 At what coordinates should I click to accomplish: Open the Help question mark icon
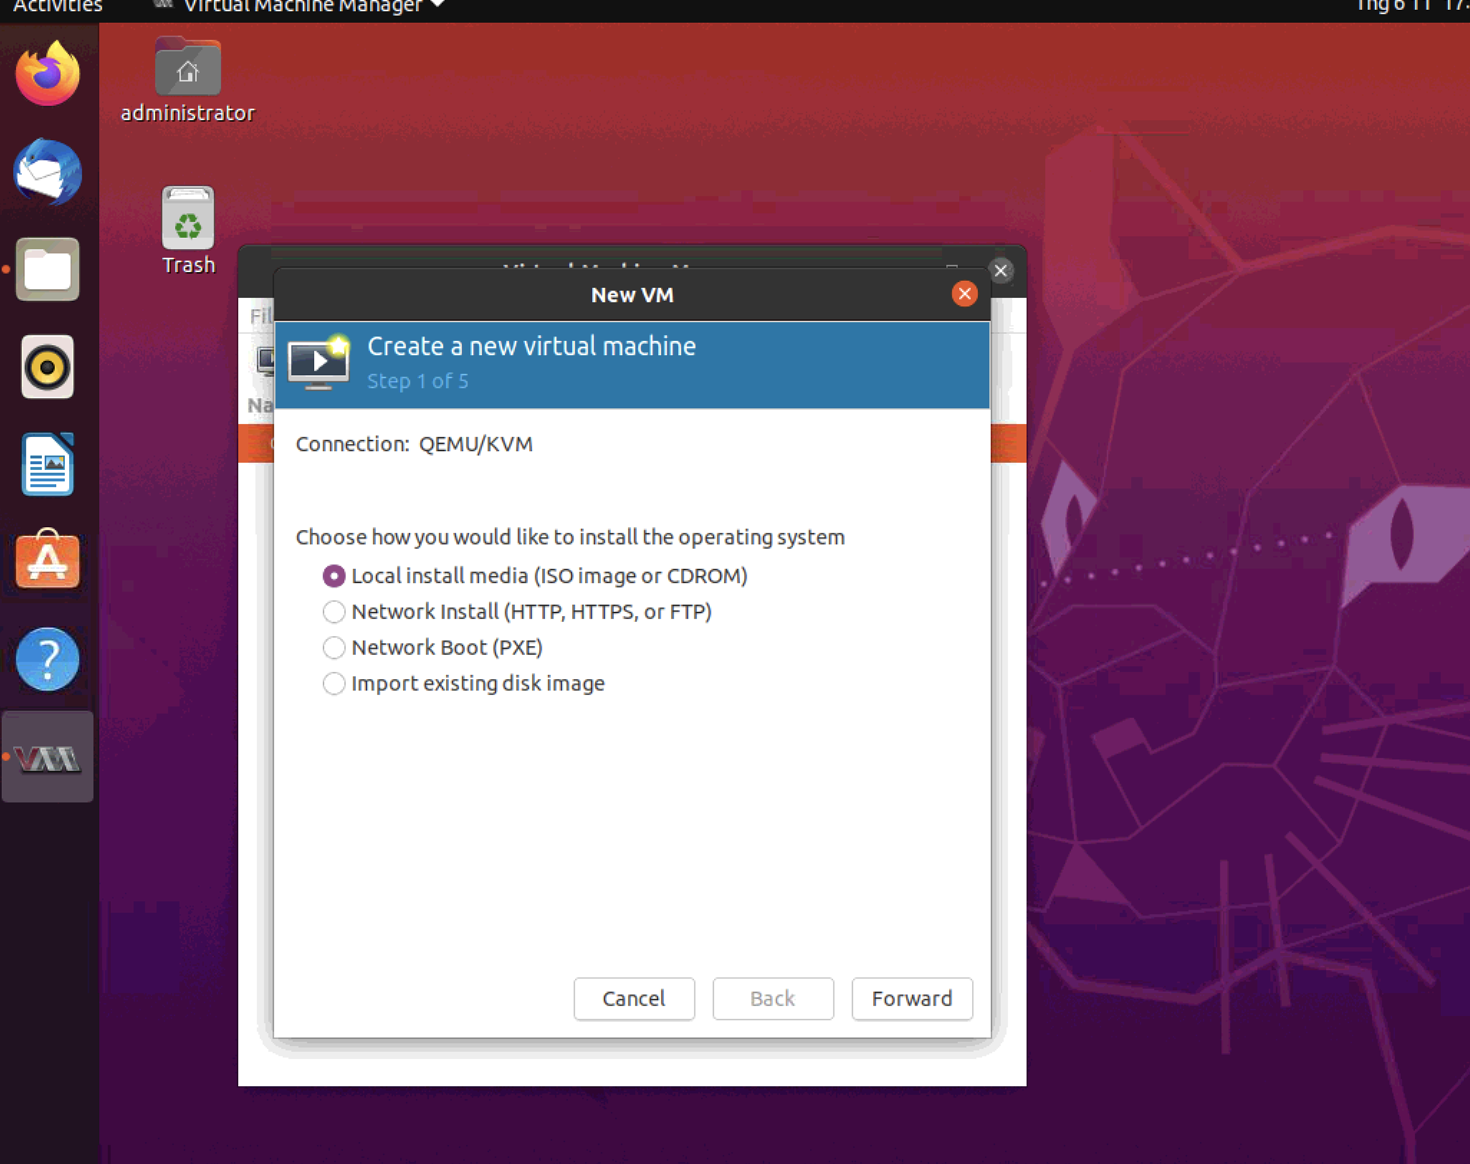pos(47,659)
